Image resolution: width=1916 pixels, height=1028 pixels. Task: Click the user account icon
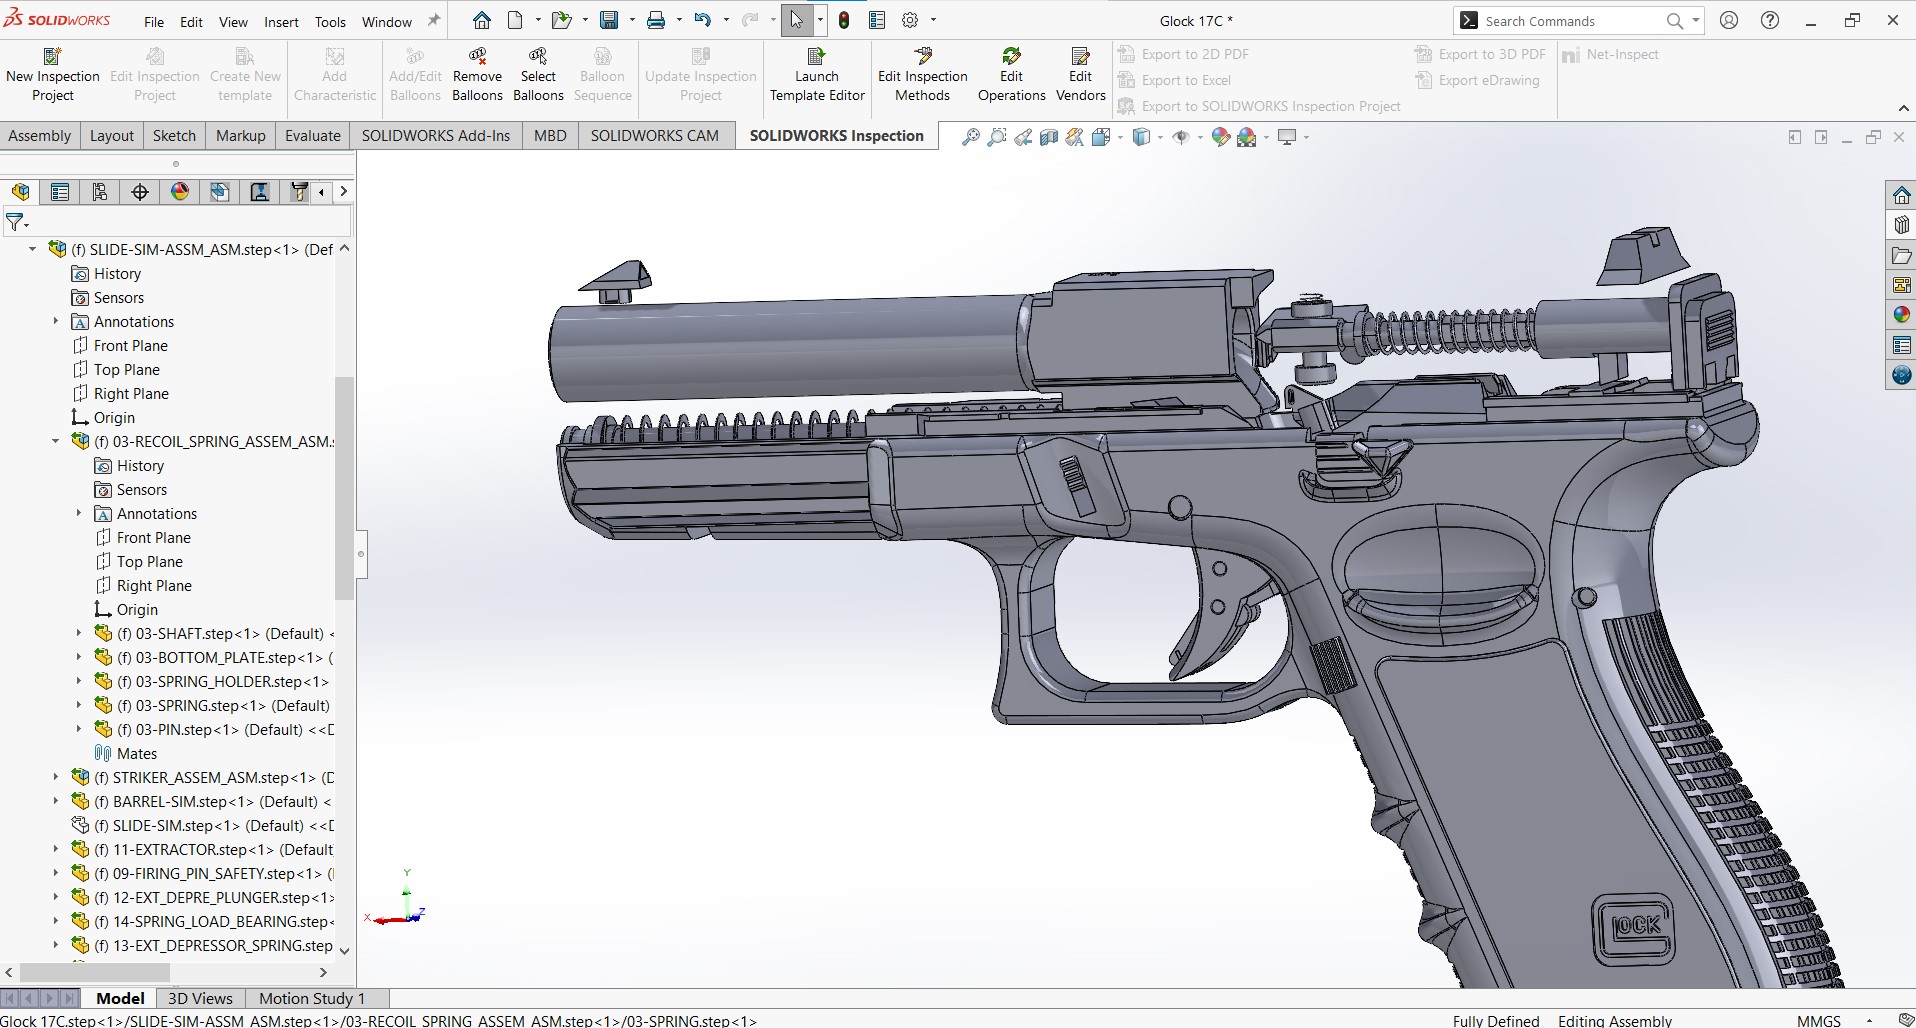1729,20
